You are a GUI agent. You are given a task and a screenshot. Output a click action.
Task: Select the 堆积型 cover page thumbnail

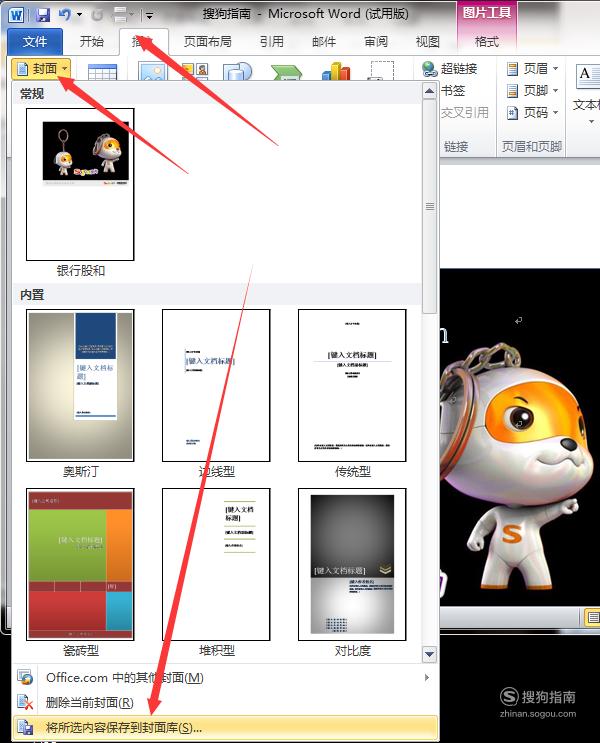point(216,564)
